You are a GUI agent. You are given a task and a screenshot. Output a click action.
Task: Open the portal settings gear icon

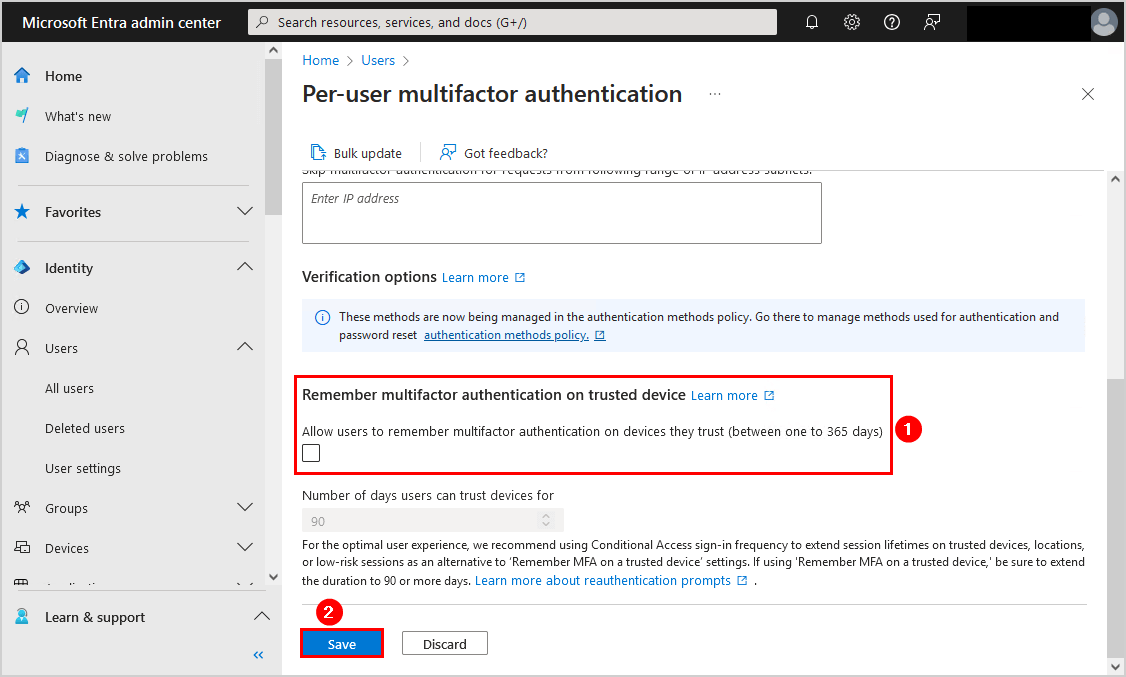pyautogui.click(x=852, y=22)
